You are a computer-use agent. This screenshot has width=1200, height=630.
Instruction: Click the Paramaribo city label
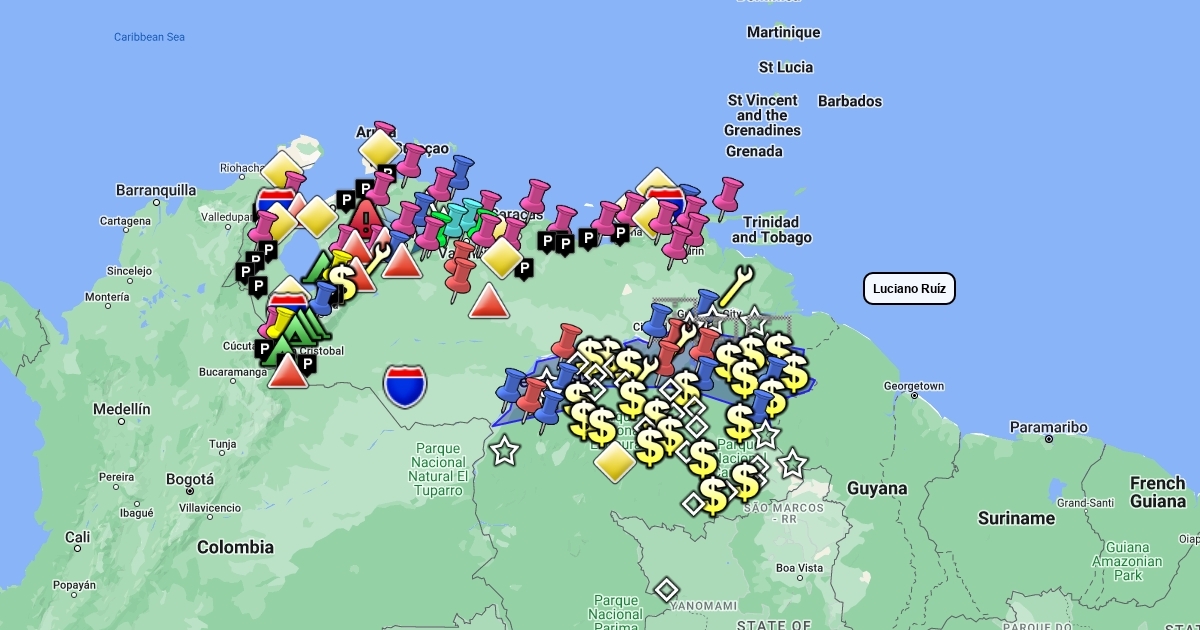tap(1048, 427)
